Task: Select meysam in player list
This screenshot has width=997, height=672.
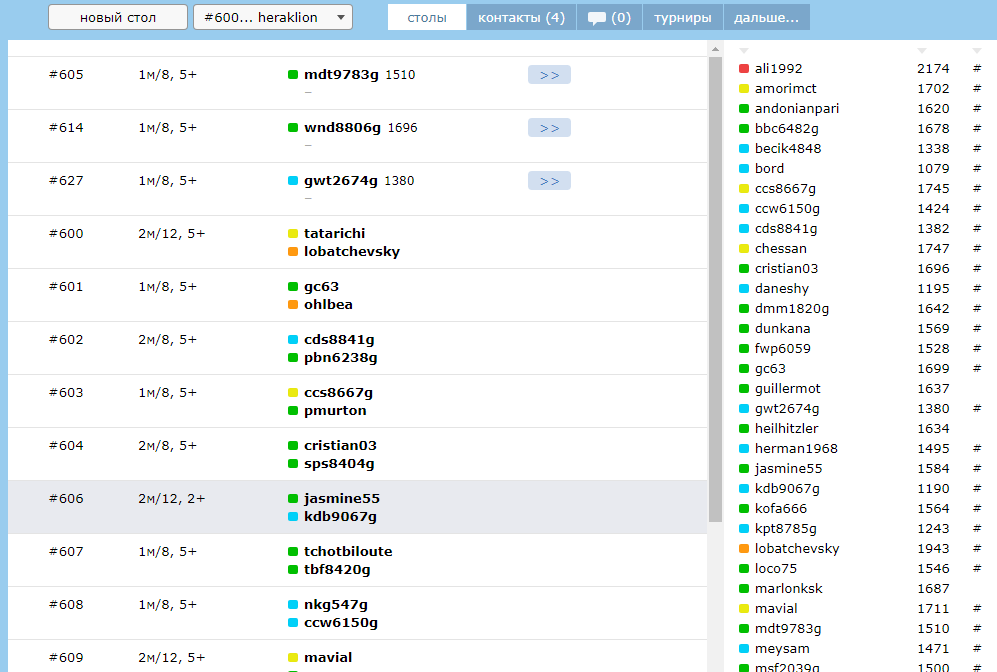Action: click(x=782, y=648)
